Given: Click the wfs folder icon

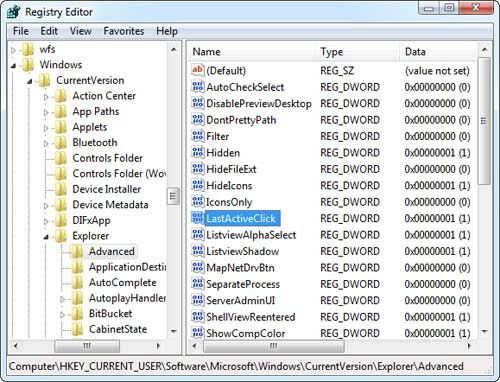Looking at the screenshot, I should [28, 50].
